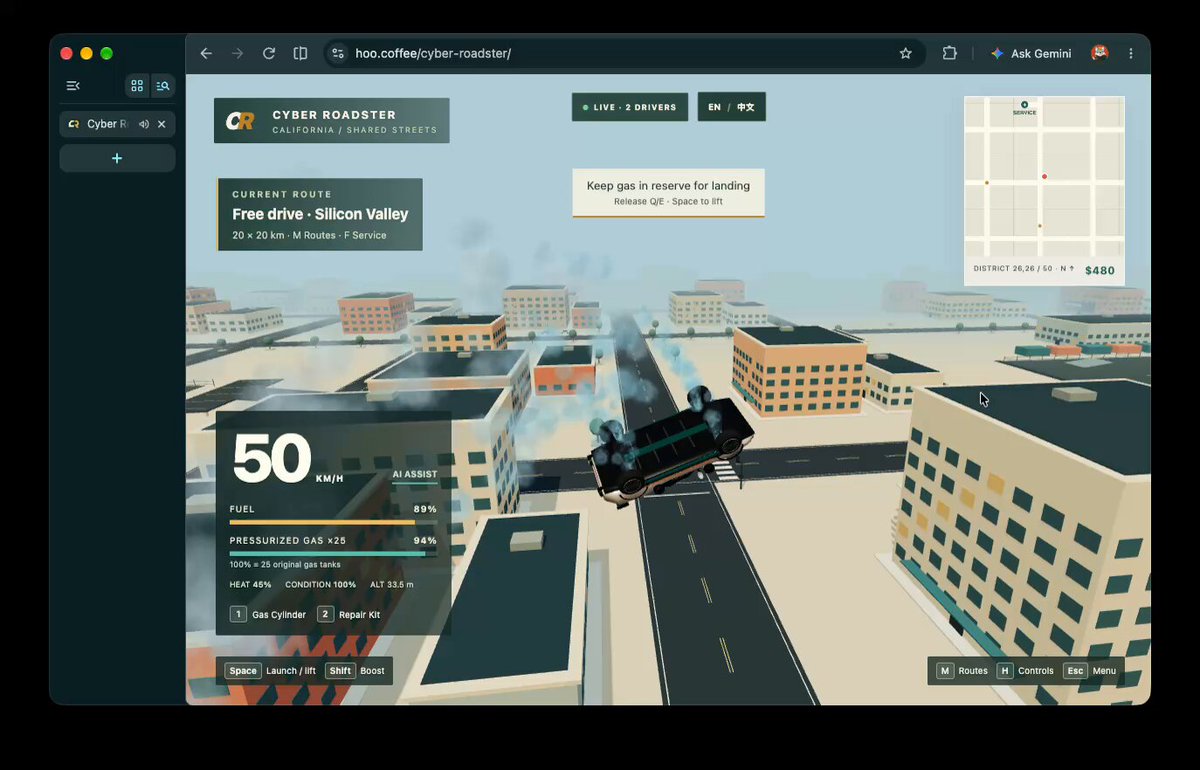Screen dimensions: 1200x770
Task: Click the tab search icon
Action: coord(163,86)
